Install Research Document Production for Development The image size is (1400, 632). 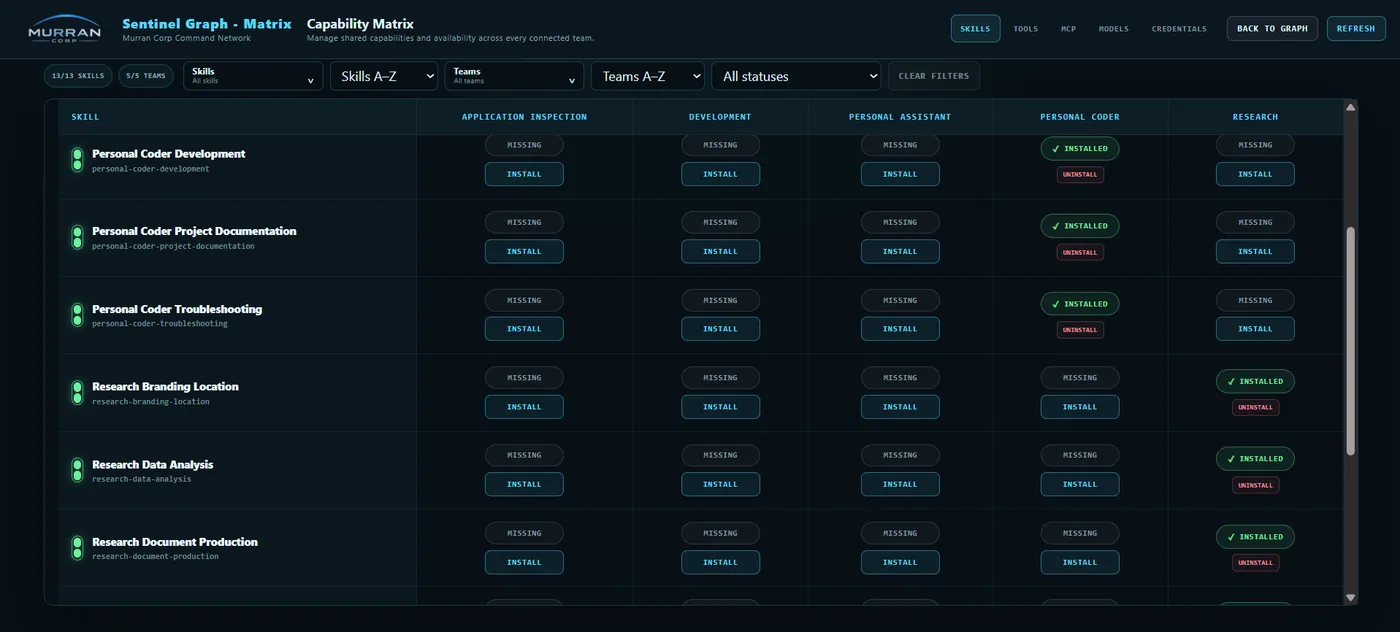click(x=720, y=562)
